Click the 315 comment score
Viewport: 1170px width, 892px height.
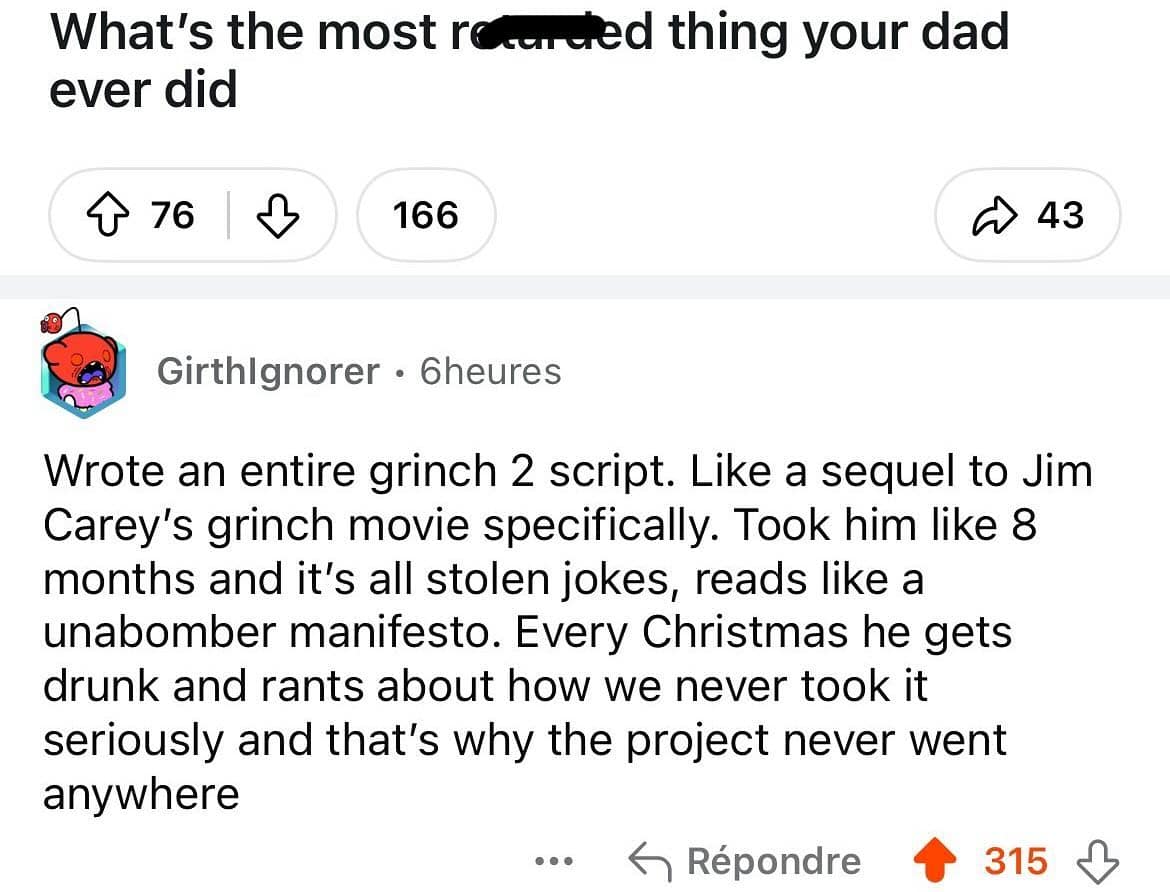[1016, 861]
